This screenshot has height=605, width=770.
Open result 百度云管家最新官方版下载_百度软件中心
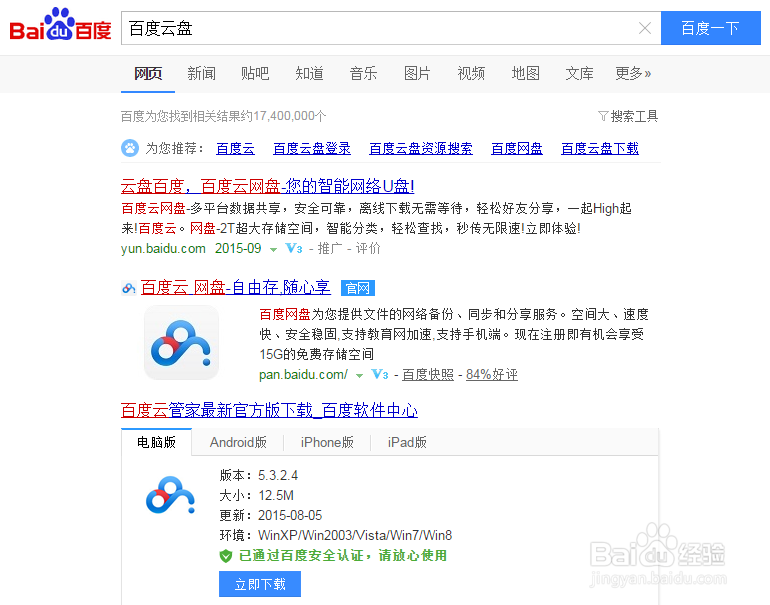(269, 410)
